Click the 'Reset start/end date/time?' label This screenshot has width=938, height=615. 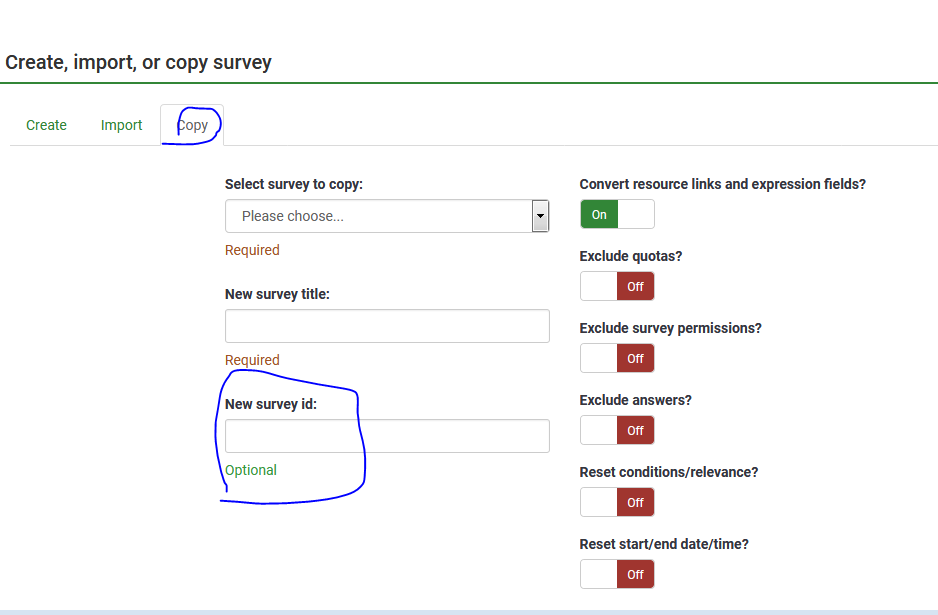[x=664, y=544]
